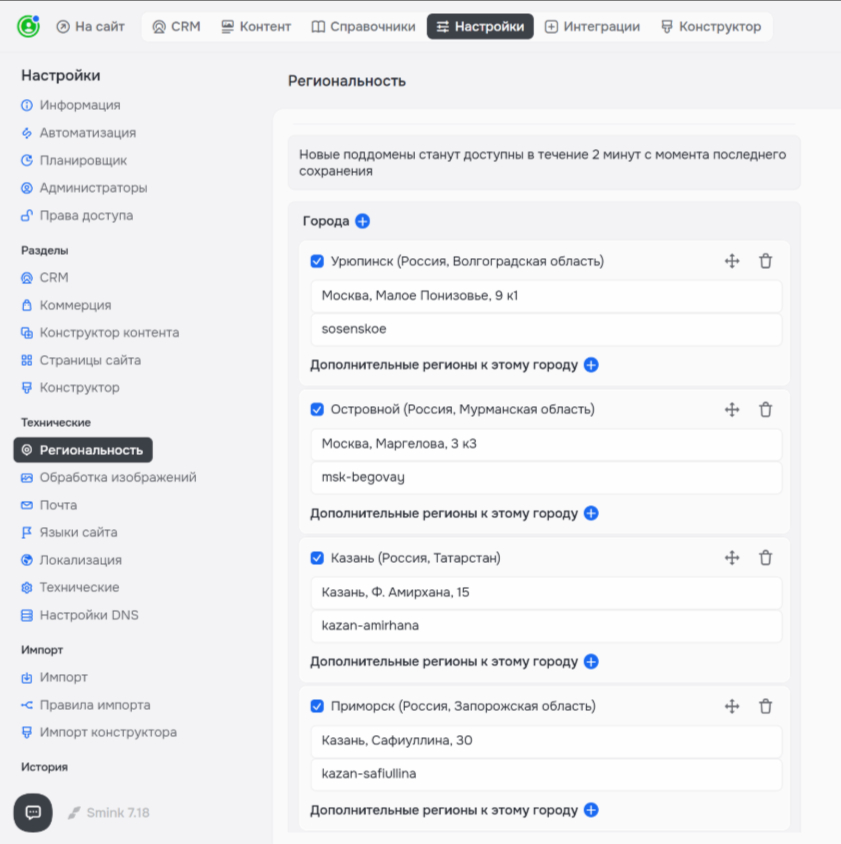Toggle the Островной city checkbox
Image resolution: width=841 pixels, height=844 pixels.
tap(317, 410)
